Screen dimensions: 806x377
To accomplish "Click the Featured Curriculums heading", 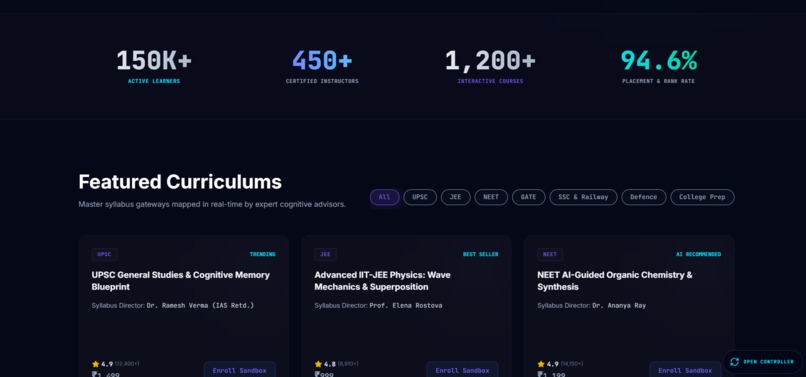I will (180, 182).
